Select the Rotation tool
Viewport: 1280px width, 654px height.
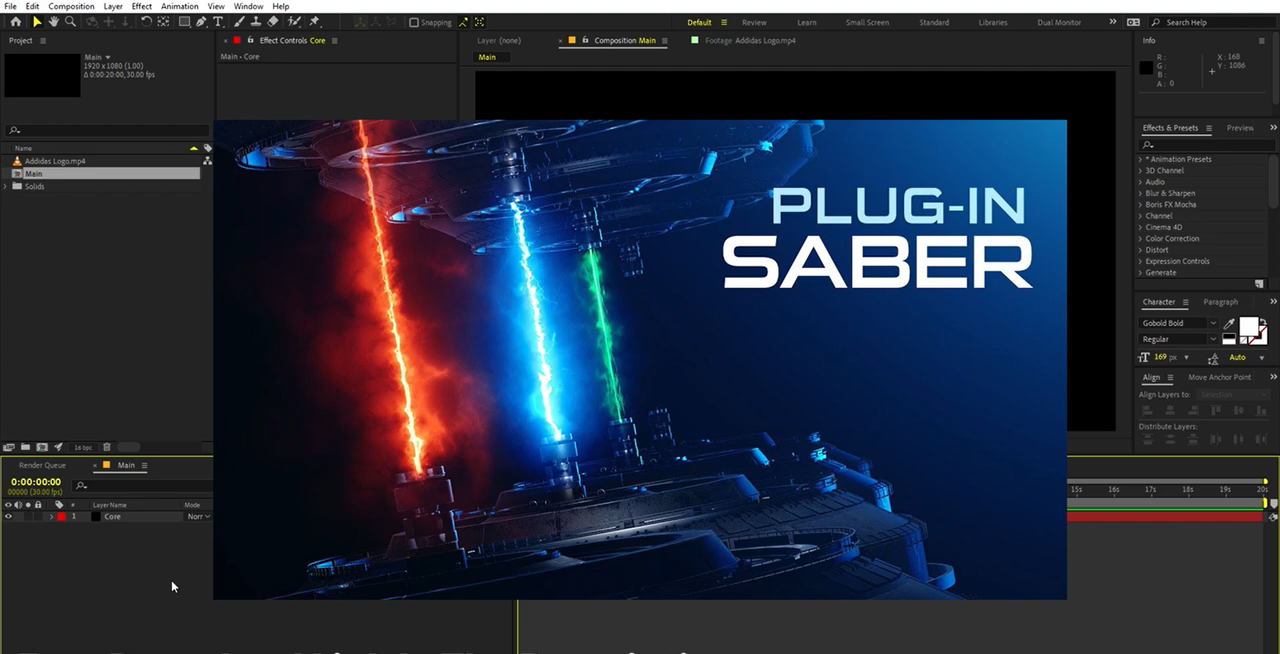coord(146,22)
